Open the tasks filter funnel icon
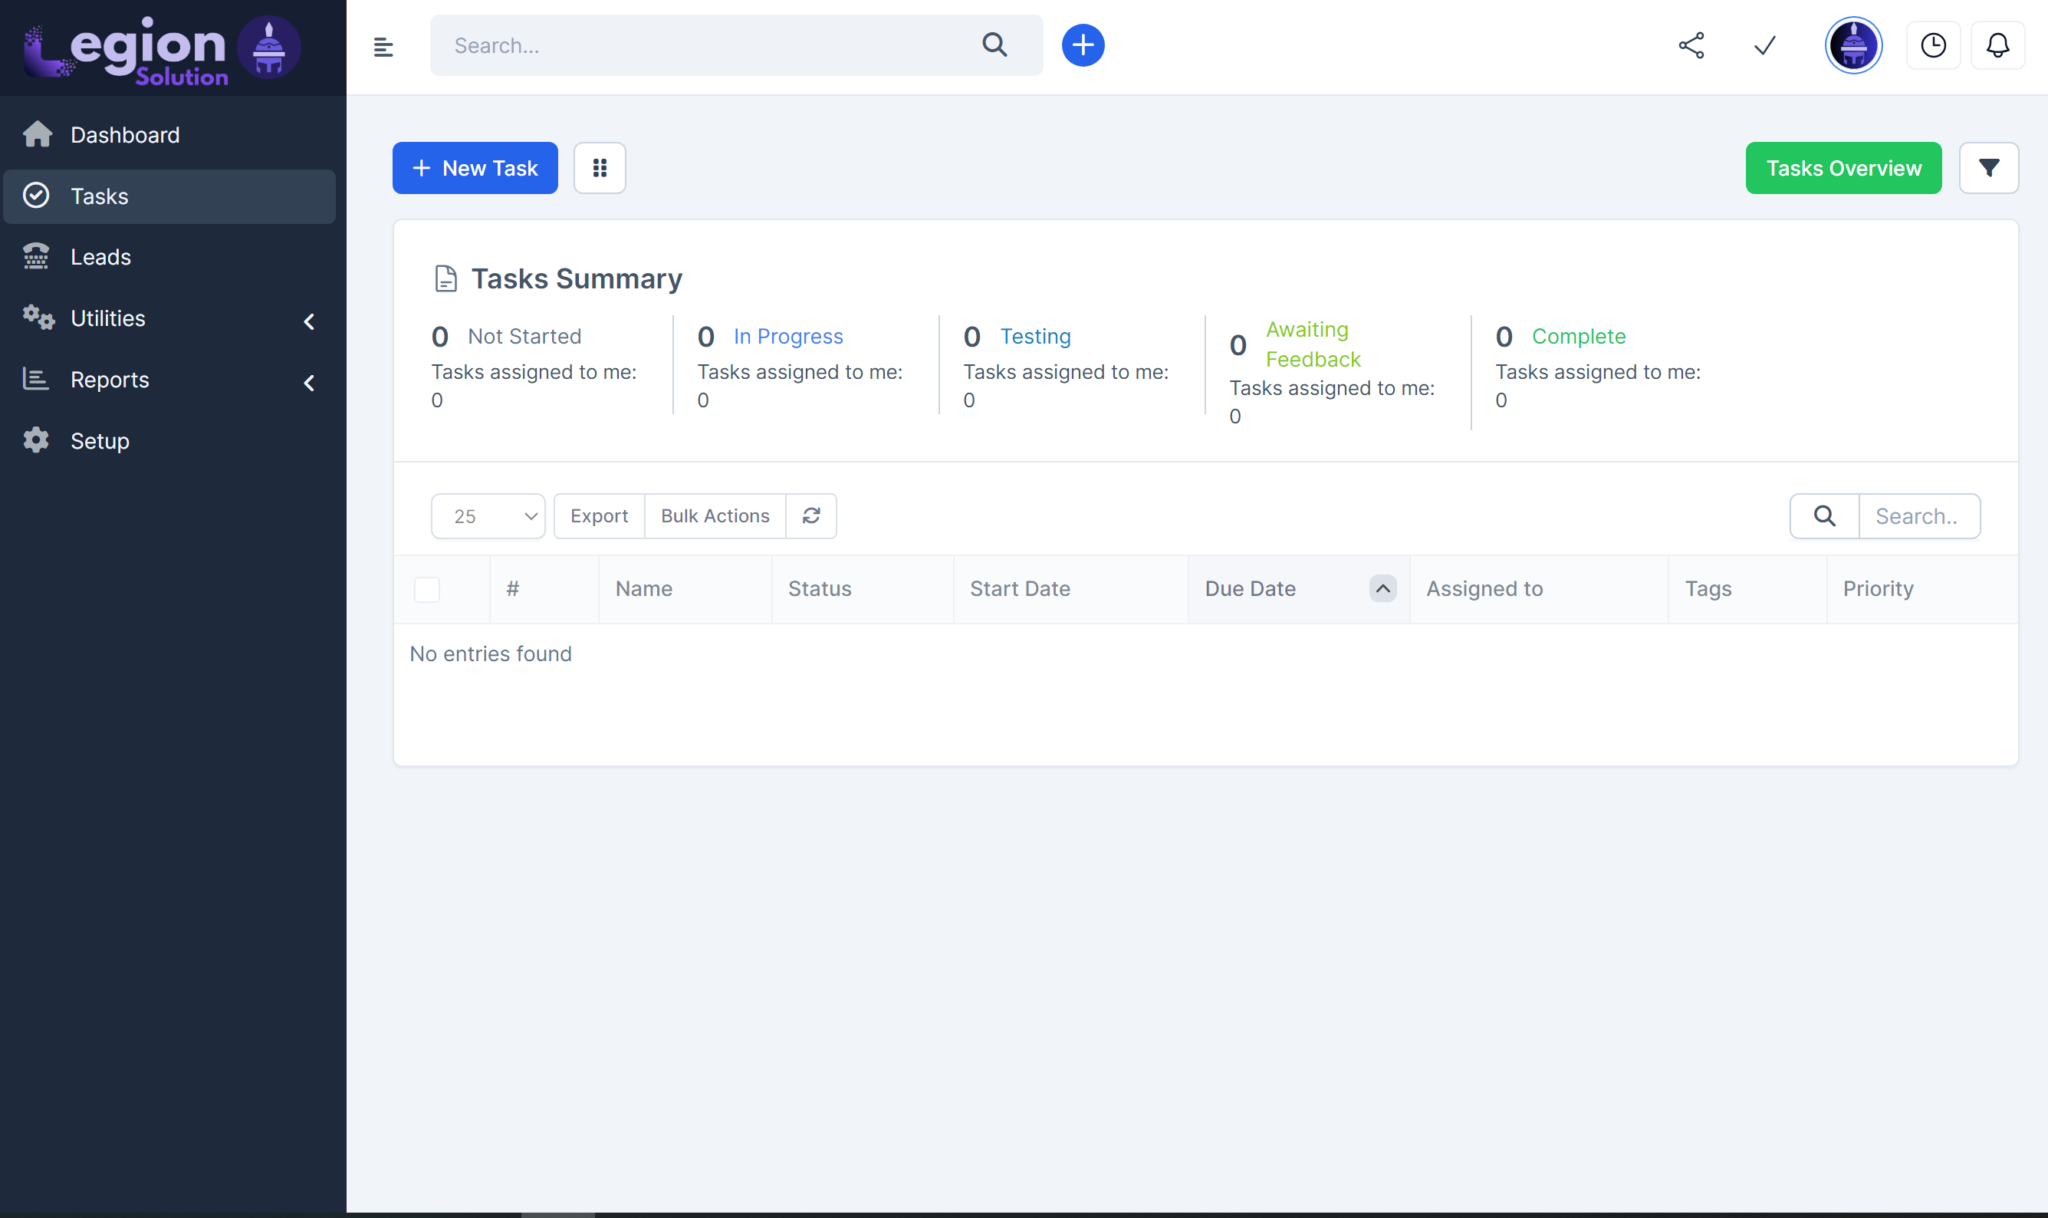 1988,168
